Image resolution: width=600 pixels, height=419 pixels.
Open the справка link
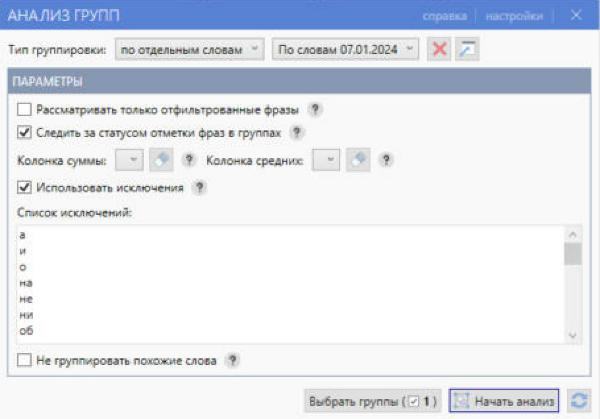pos(445,16)
